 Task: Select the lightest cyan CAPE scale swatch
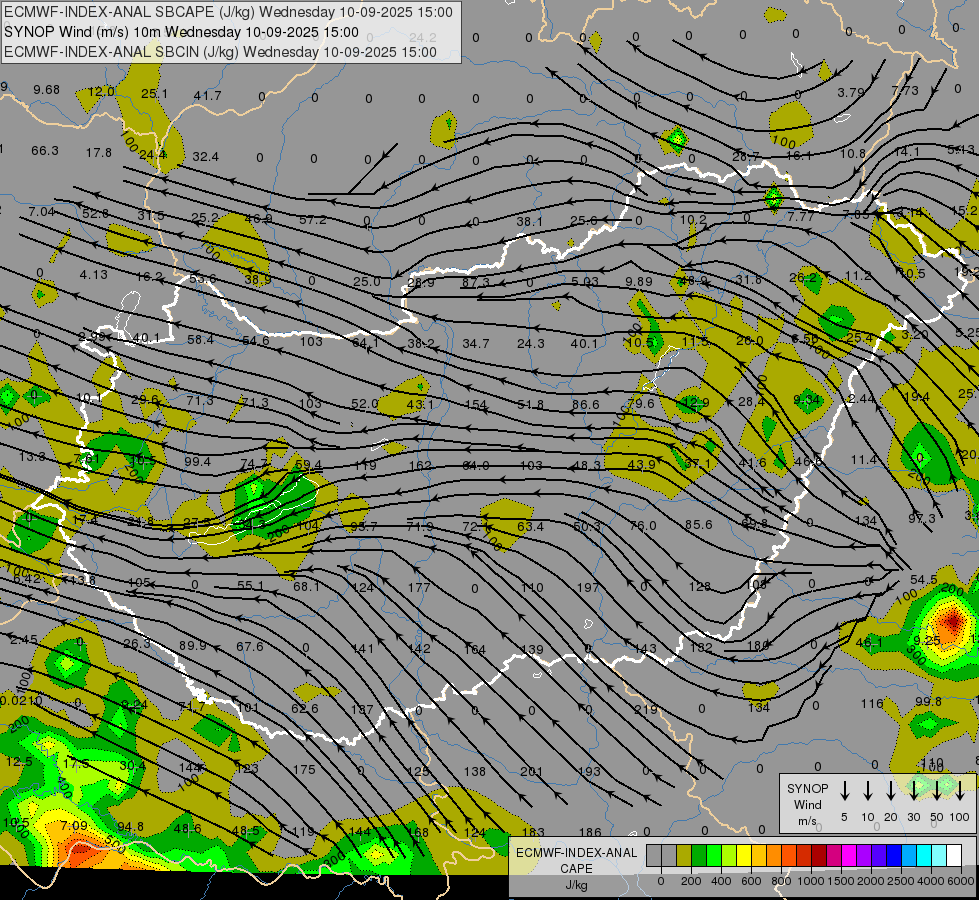[x=938, y=856]
